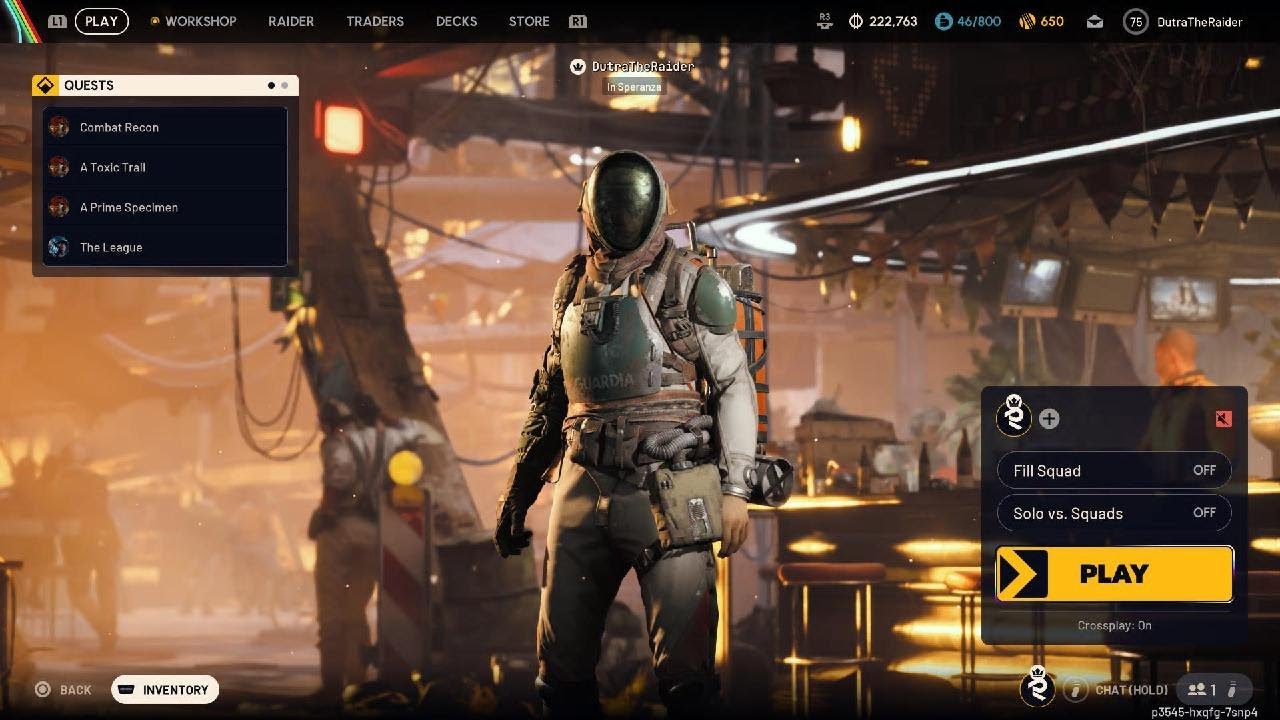
Task: Click the 46/800 Cred counter
Action: click(979, 21)
